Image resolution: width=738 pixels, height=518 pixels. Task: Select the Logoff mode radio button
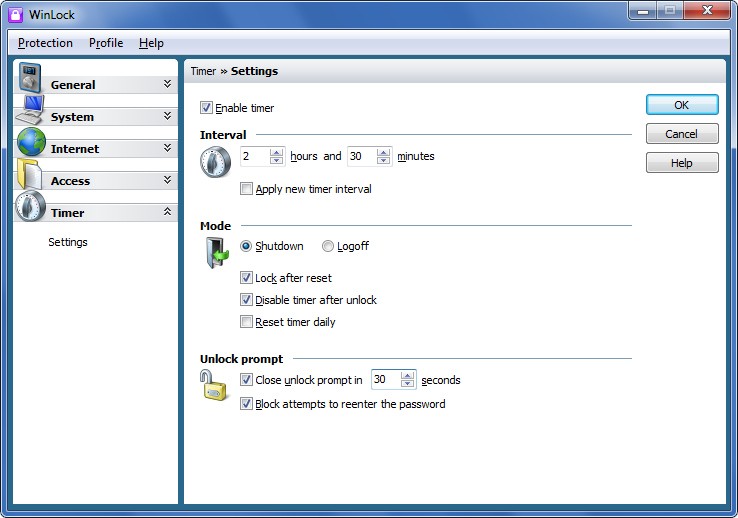328,246
